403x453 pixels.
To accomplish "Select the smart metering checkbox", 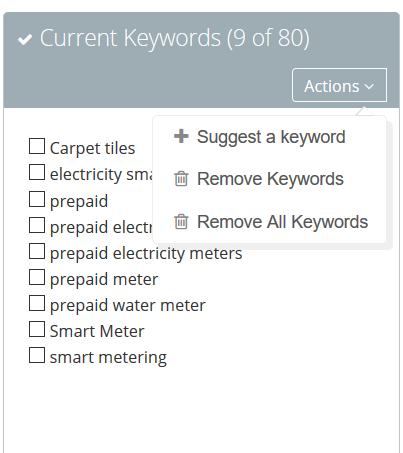I will [37, 355].
